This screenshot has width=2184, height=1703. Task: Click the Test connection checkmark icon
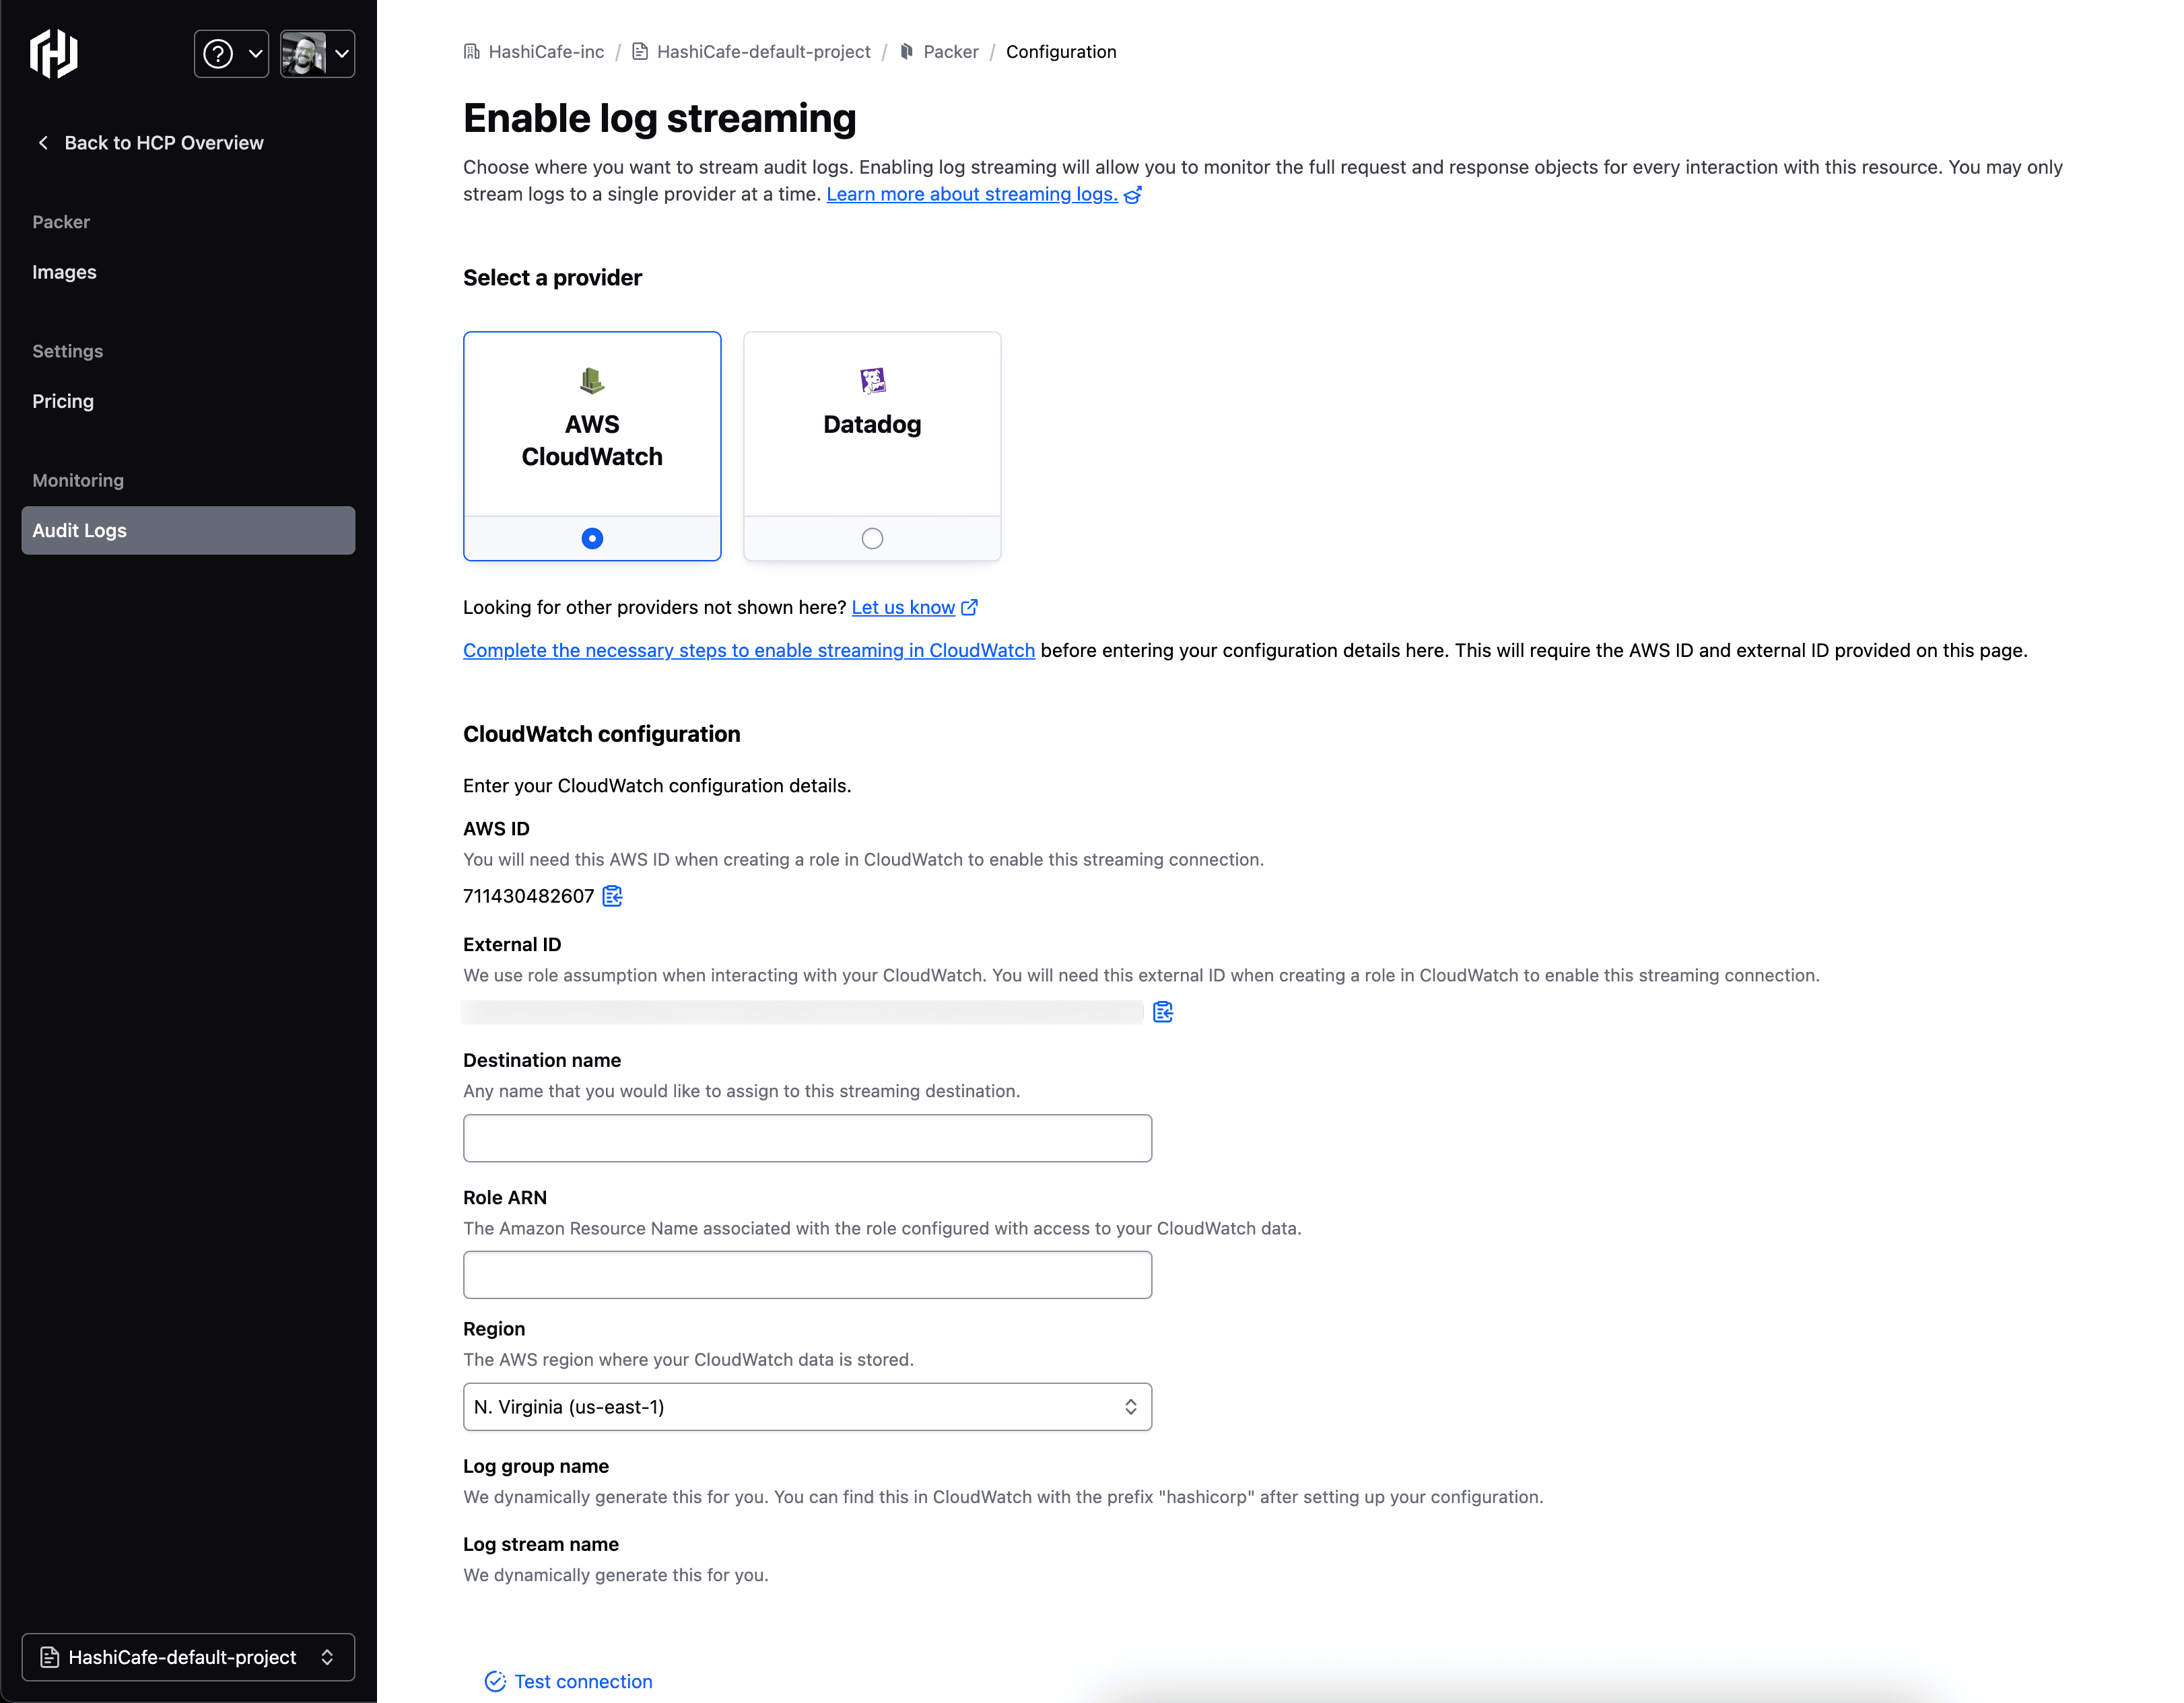pyautogui.click(x=494, y=1681)
